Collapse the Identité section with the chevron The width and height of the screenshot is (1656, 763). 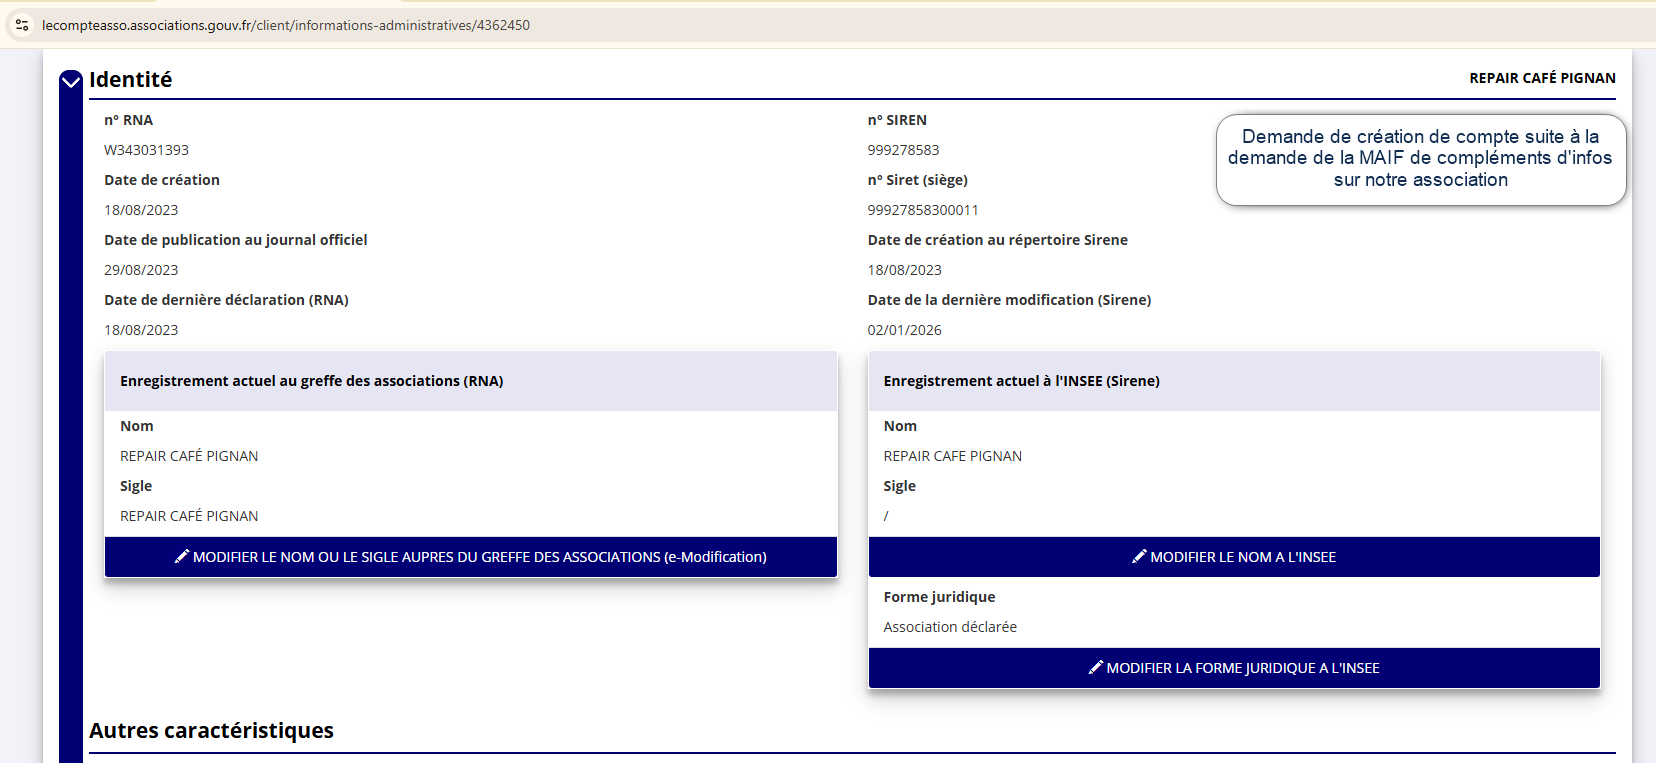click(x=70, y=81)
